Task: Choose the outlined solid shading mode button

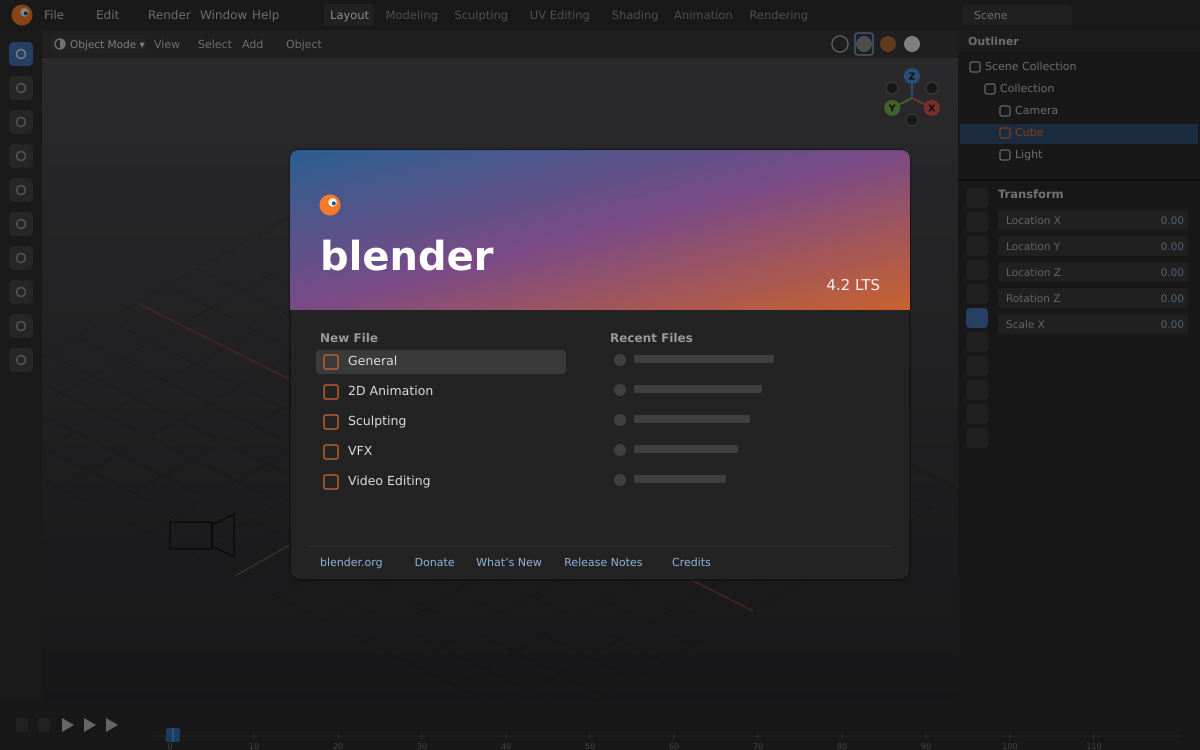Action: (864, 44)
